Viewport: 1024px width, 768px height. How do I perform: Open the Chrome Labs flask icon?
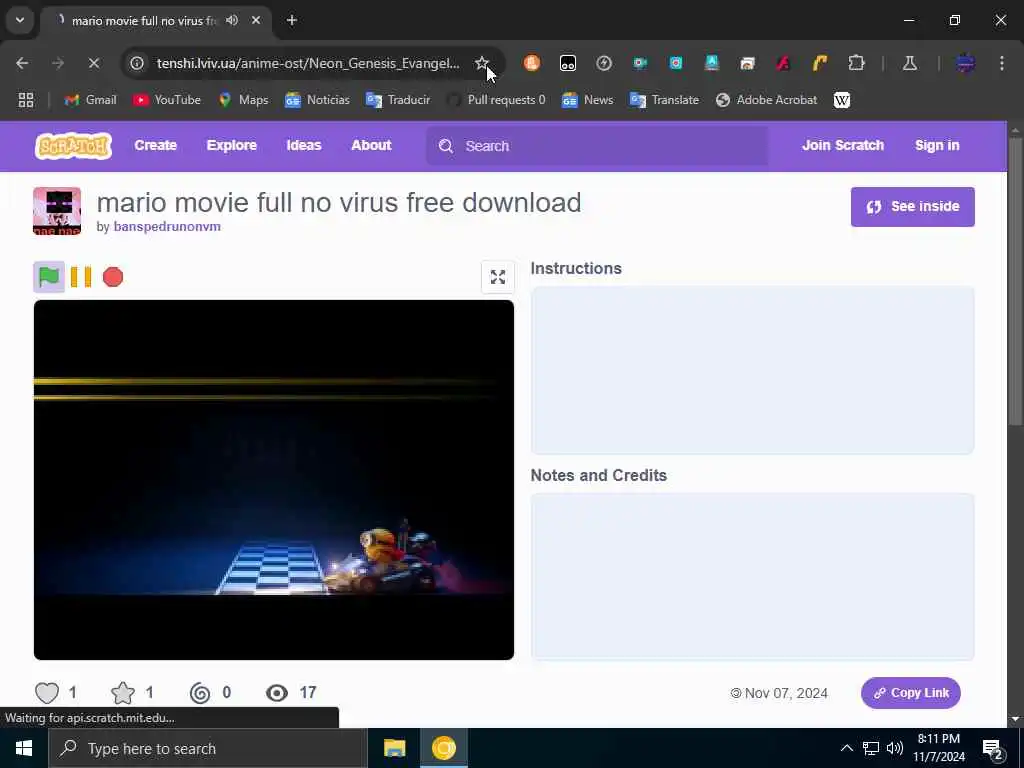[909, 63]
